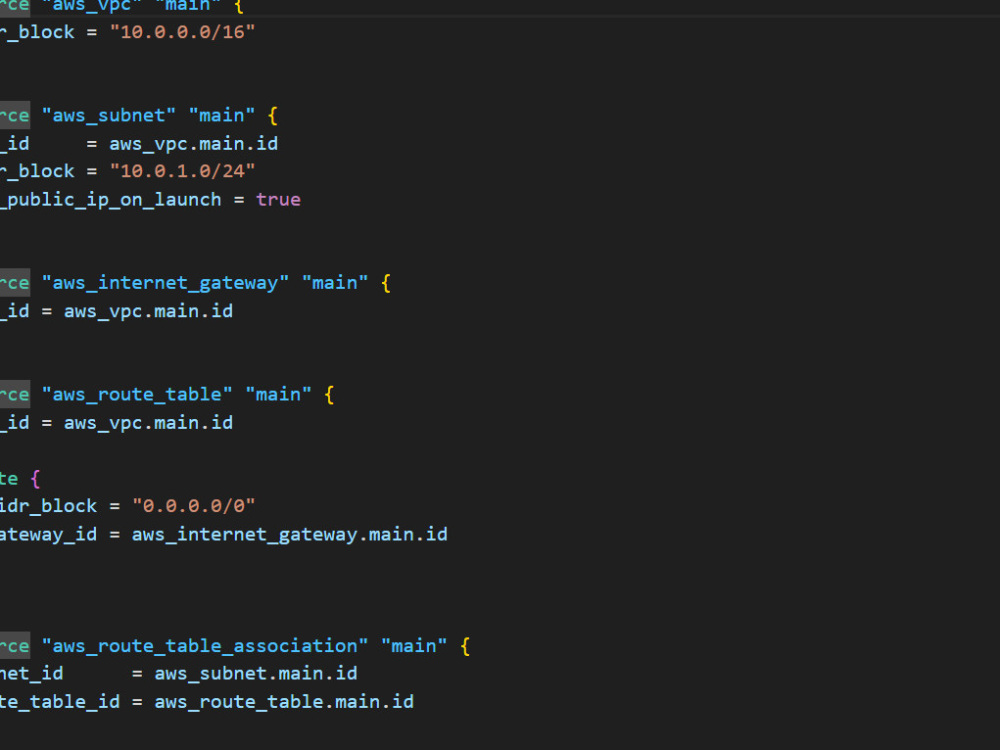Viewport: 1000px width, 750px height.
Task: Click the "10.0.1.0/24" CIDR string
Action: pyautogui.click(x=182, y=171)
